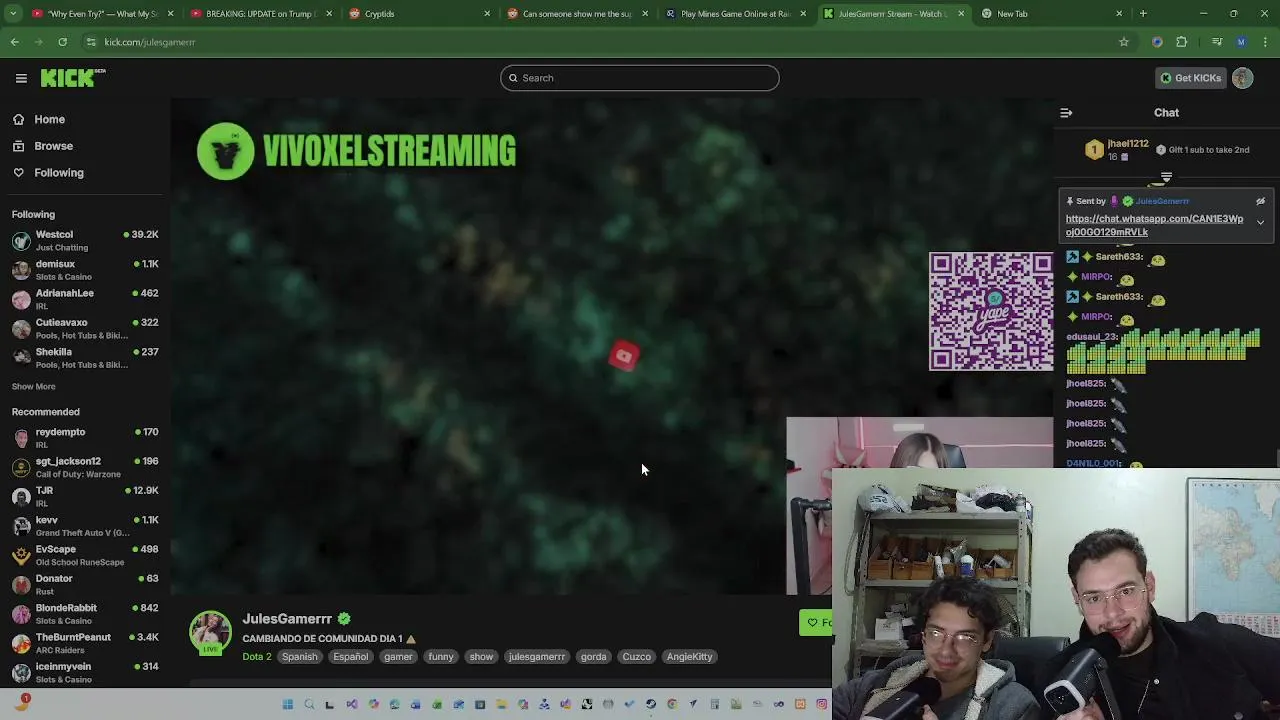Open sgt_jackson12 recommended channel

85,467
